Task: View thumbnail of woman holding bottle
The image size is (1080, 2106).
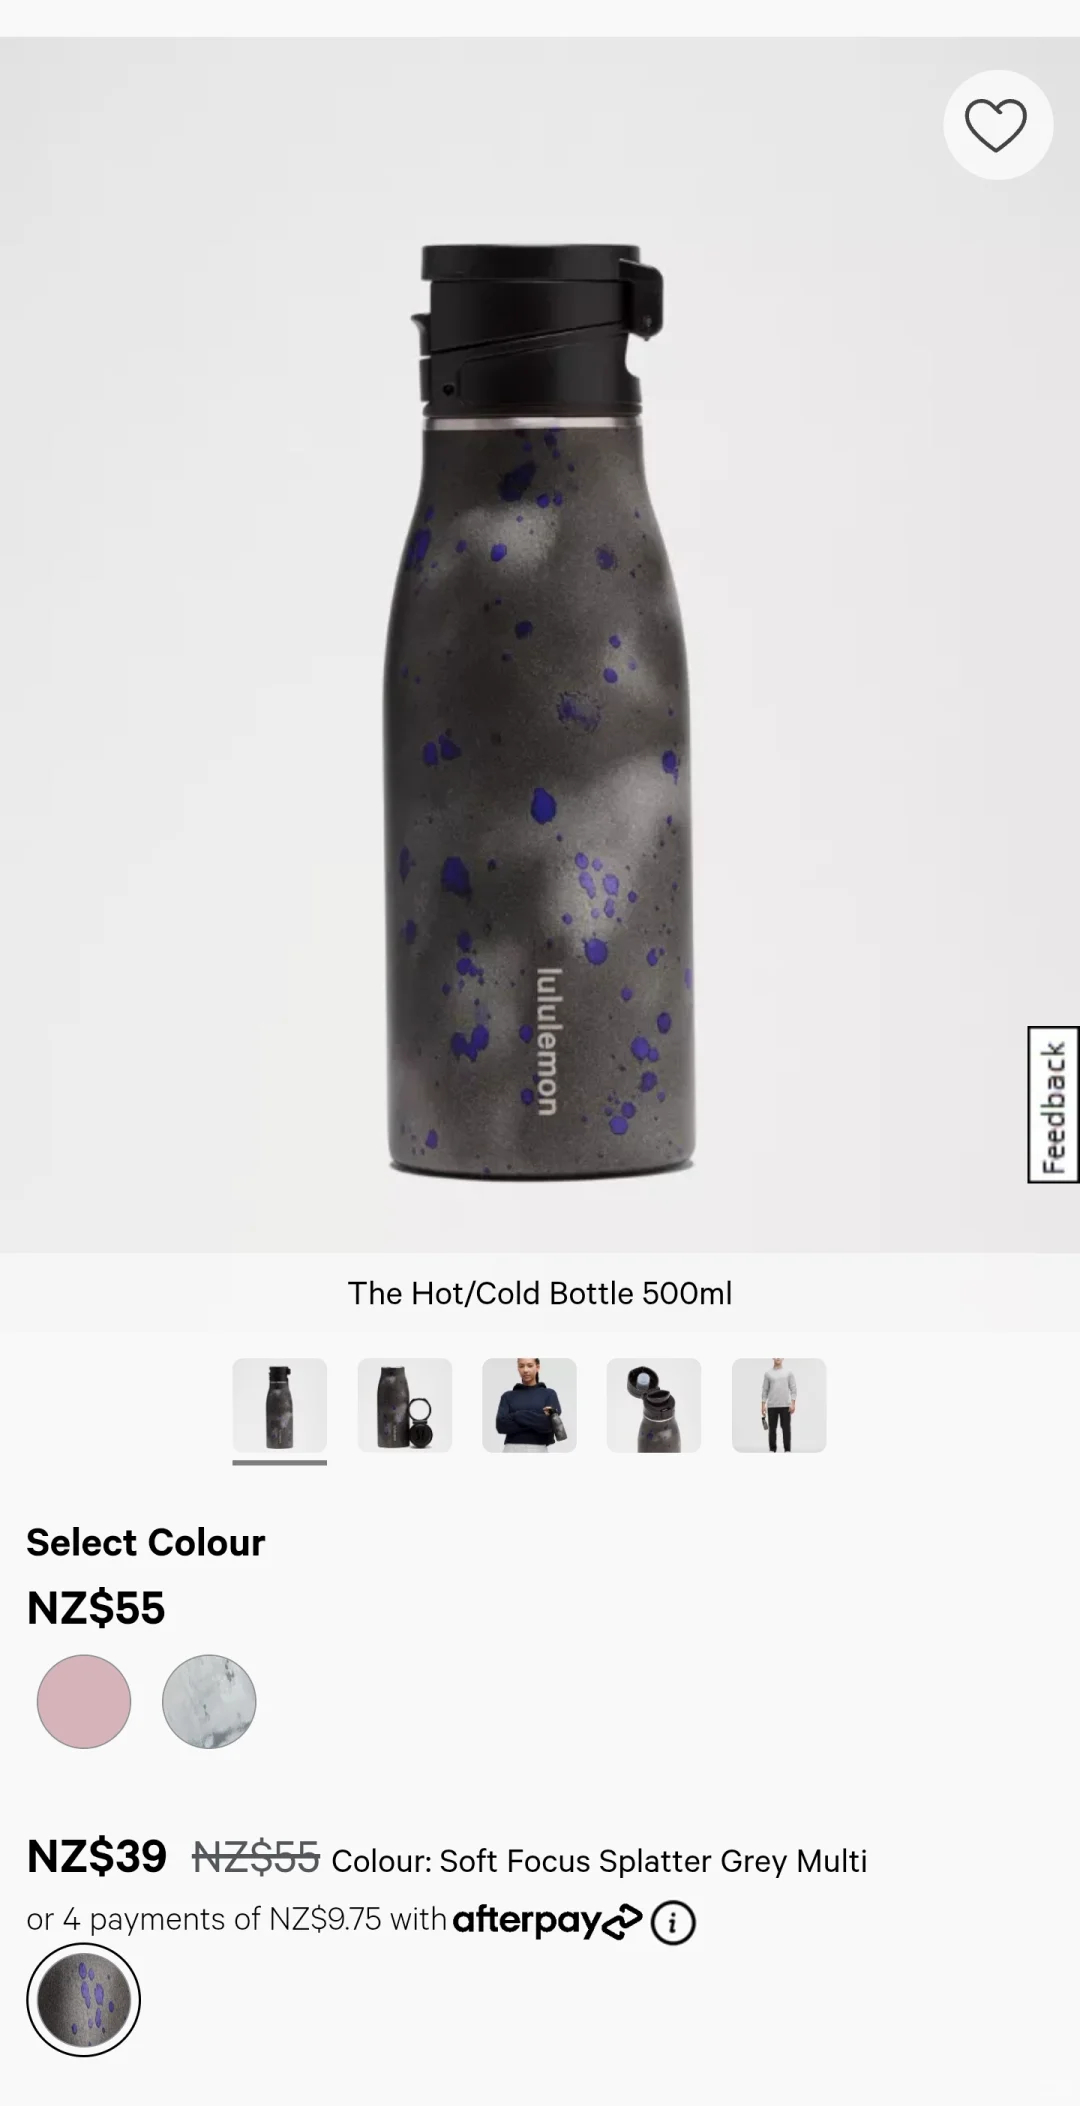Action: pyautogui.click(x=529, y=1405)
